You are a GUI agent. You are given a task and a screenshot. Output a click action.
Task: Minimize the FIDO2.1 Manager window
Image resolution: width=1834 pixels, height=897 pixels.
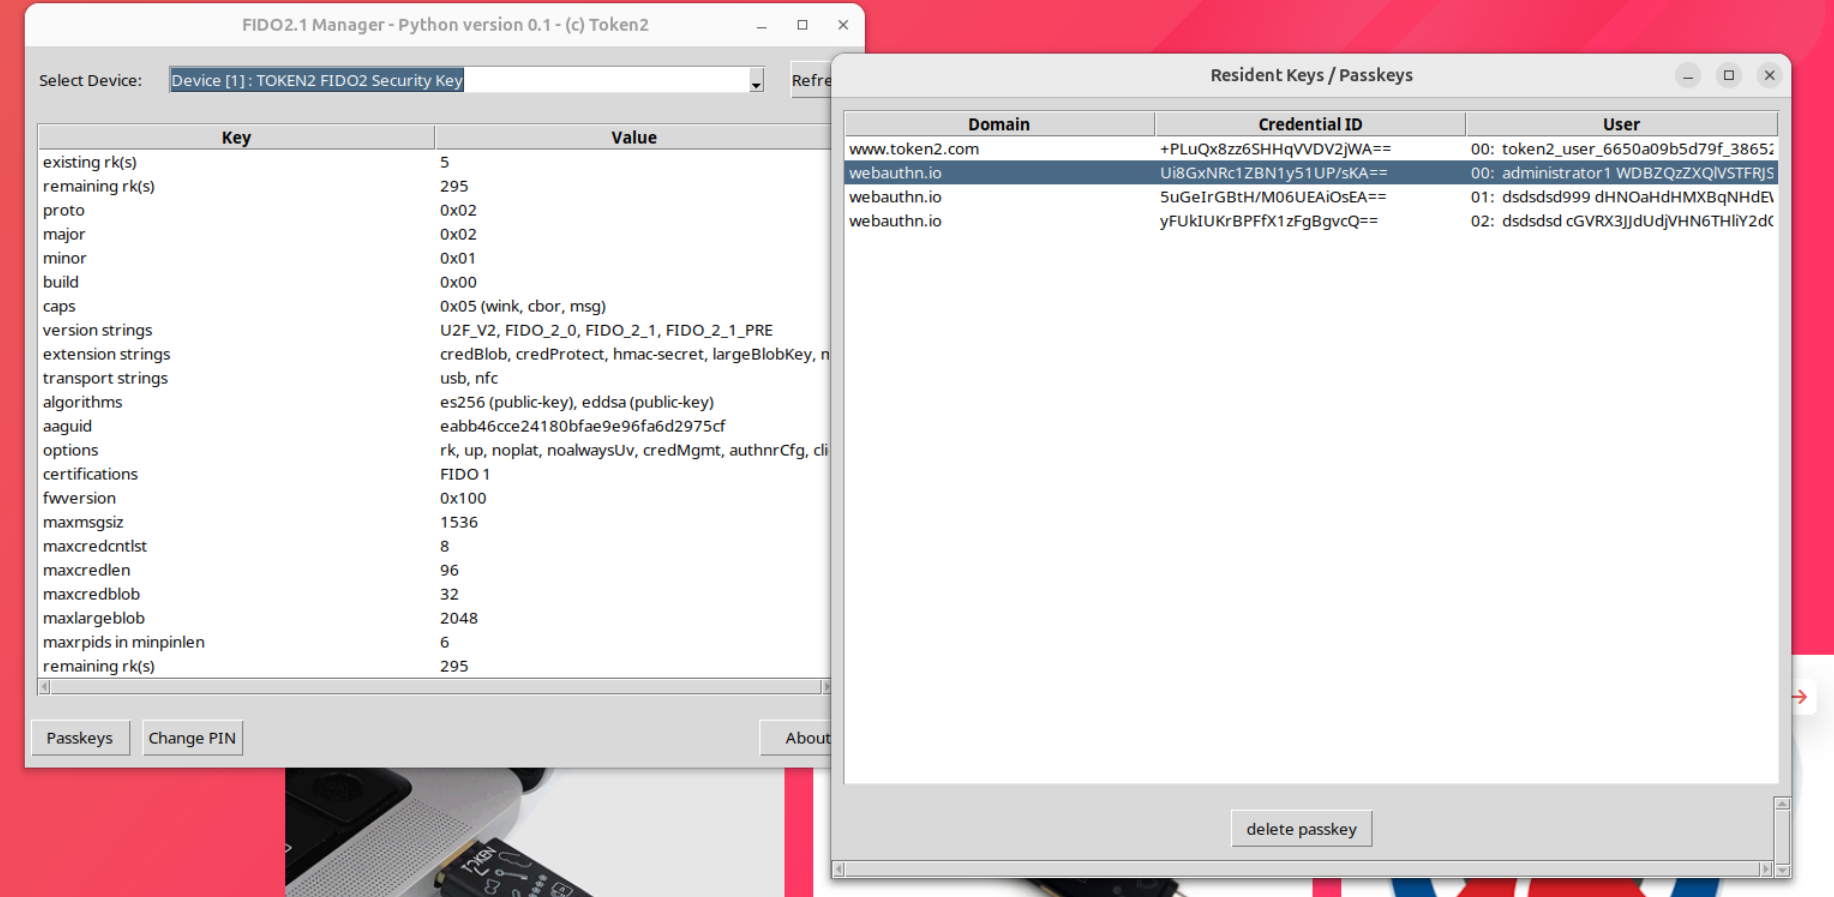(762, 26)
